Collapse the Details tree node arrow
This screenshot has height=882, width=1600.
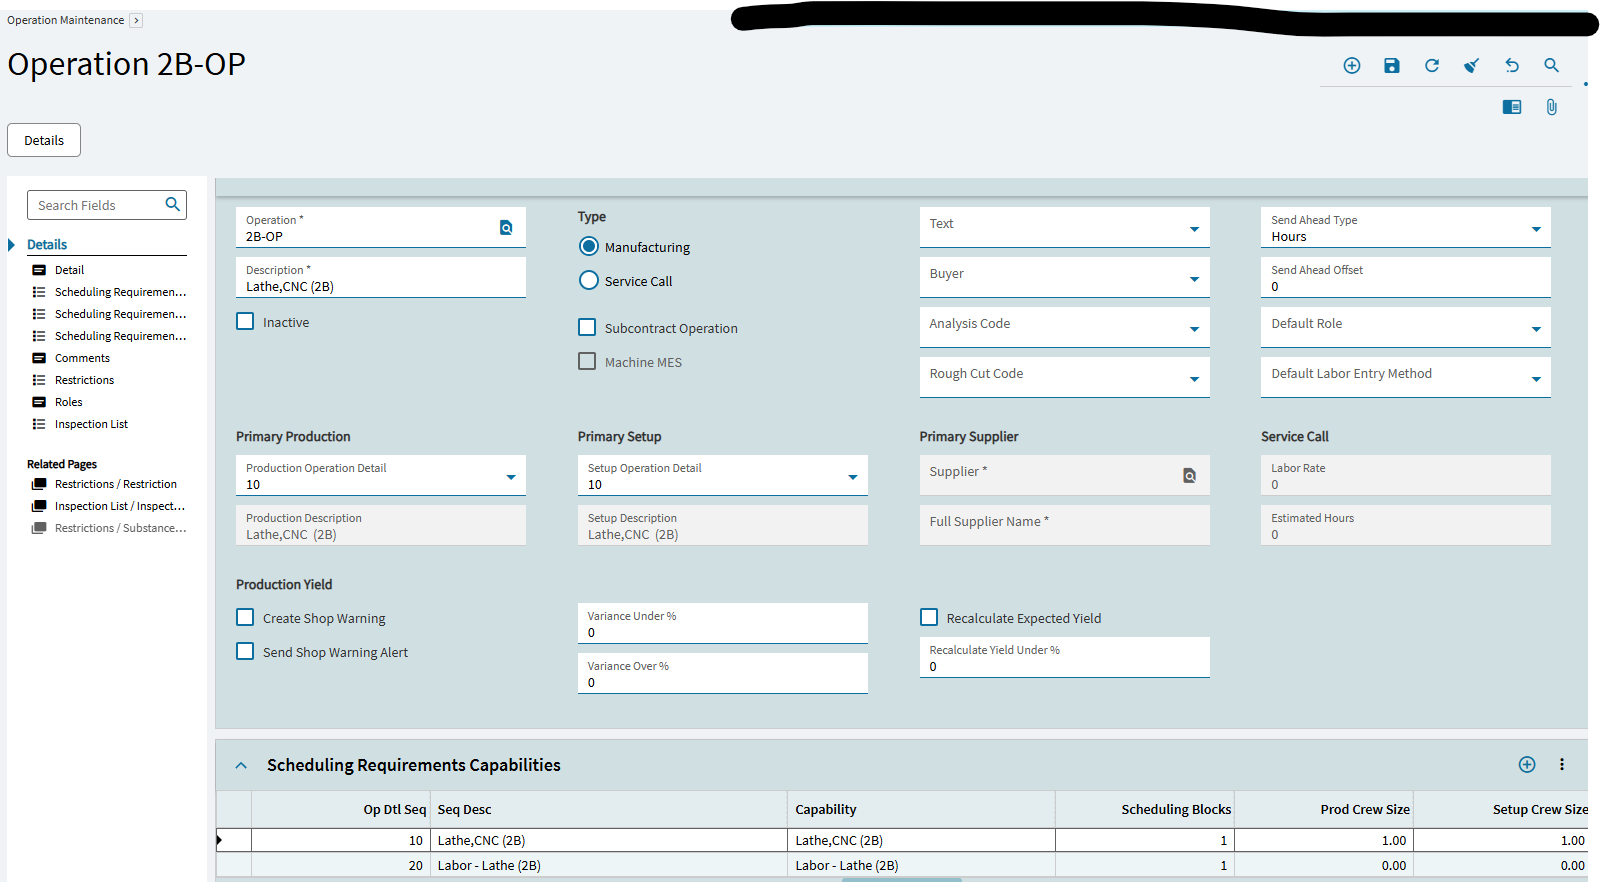pos(12,245)
